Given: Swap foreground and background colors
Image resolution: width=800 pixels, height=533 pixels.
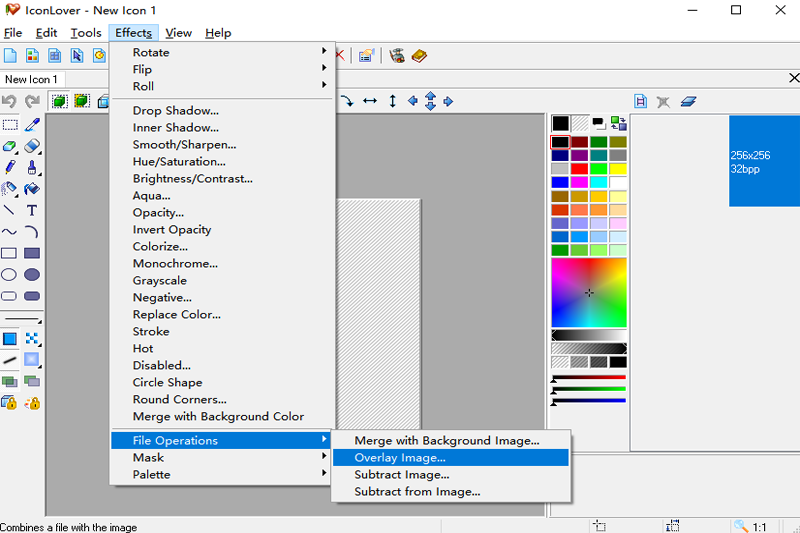Looking at the screenshot, I should (618, 123).
